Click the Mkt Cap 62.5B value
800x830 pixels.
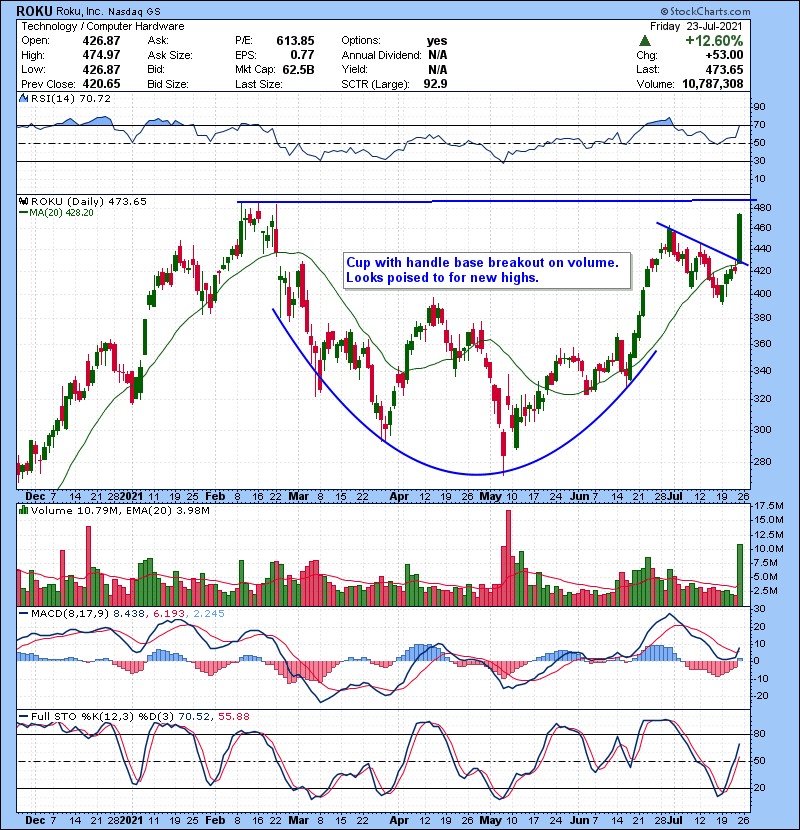(298, 69)
